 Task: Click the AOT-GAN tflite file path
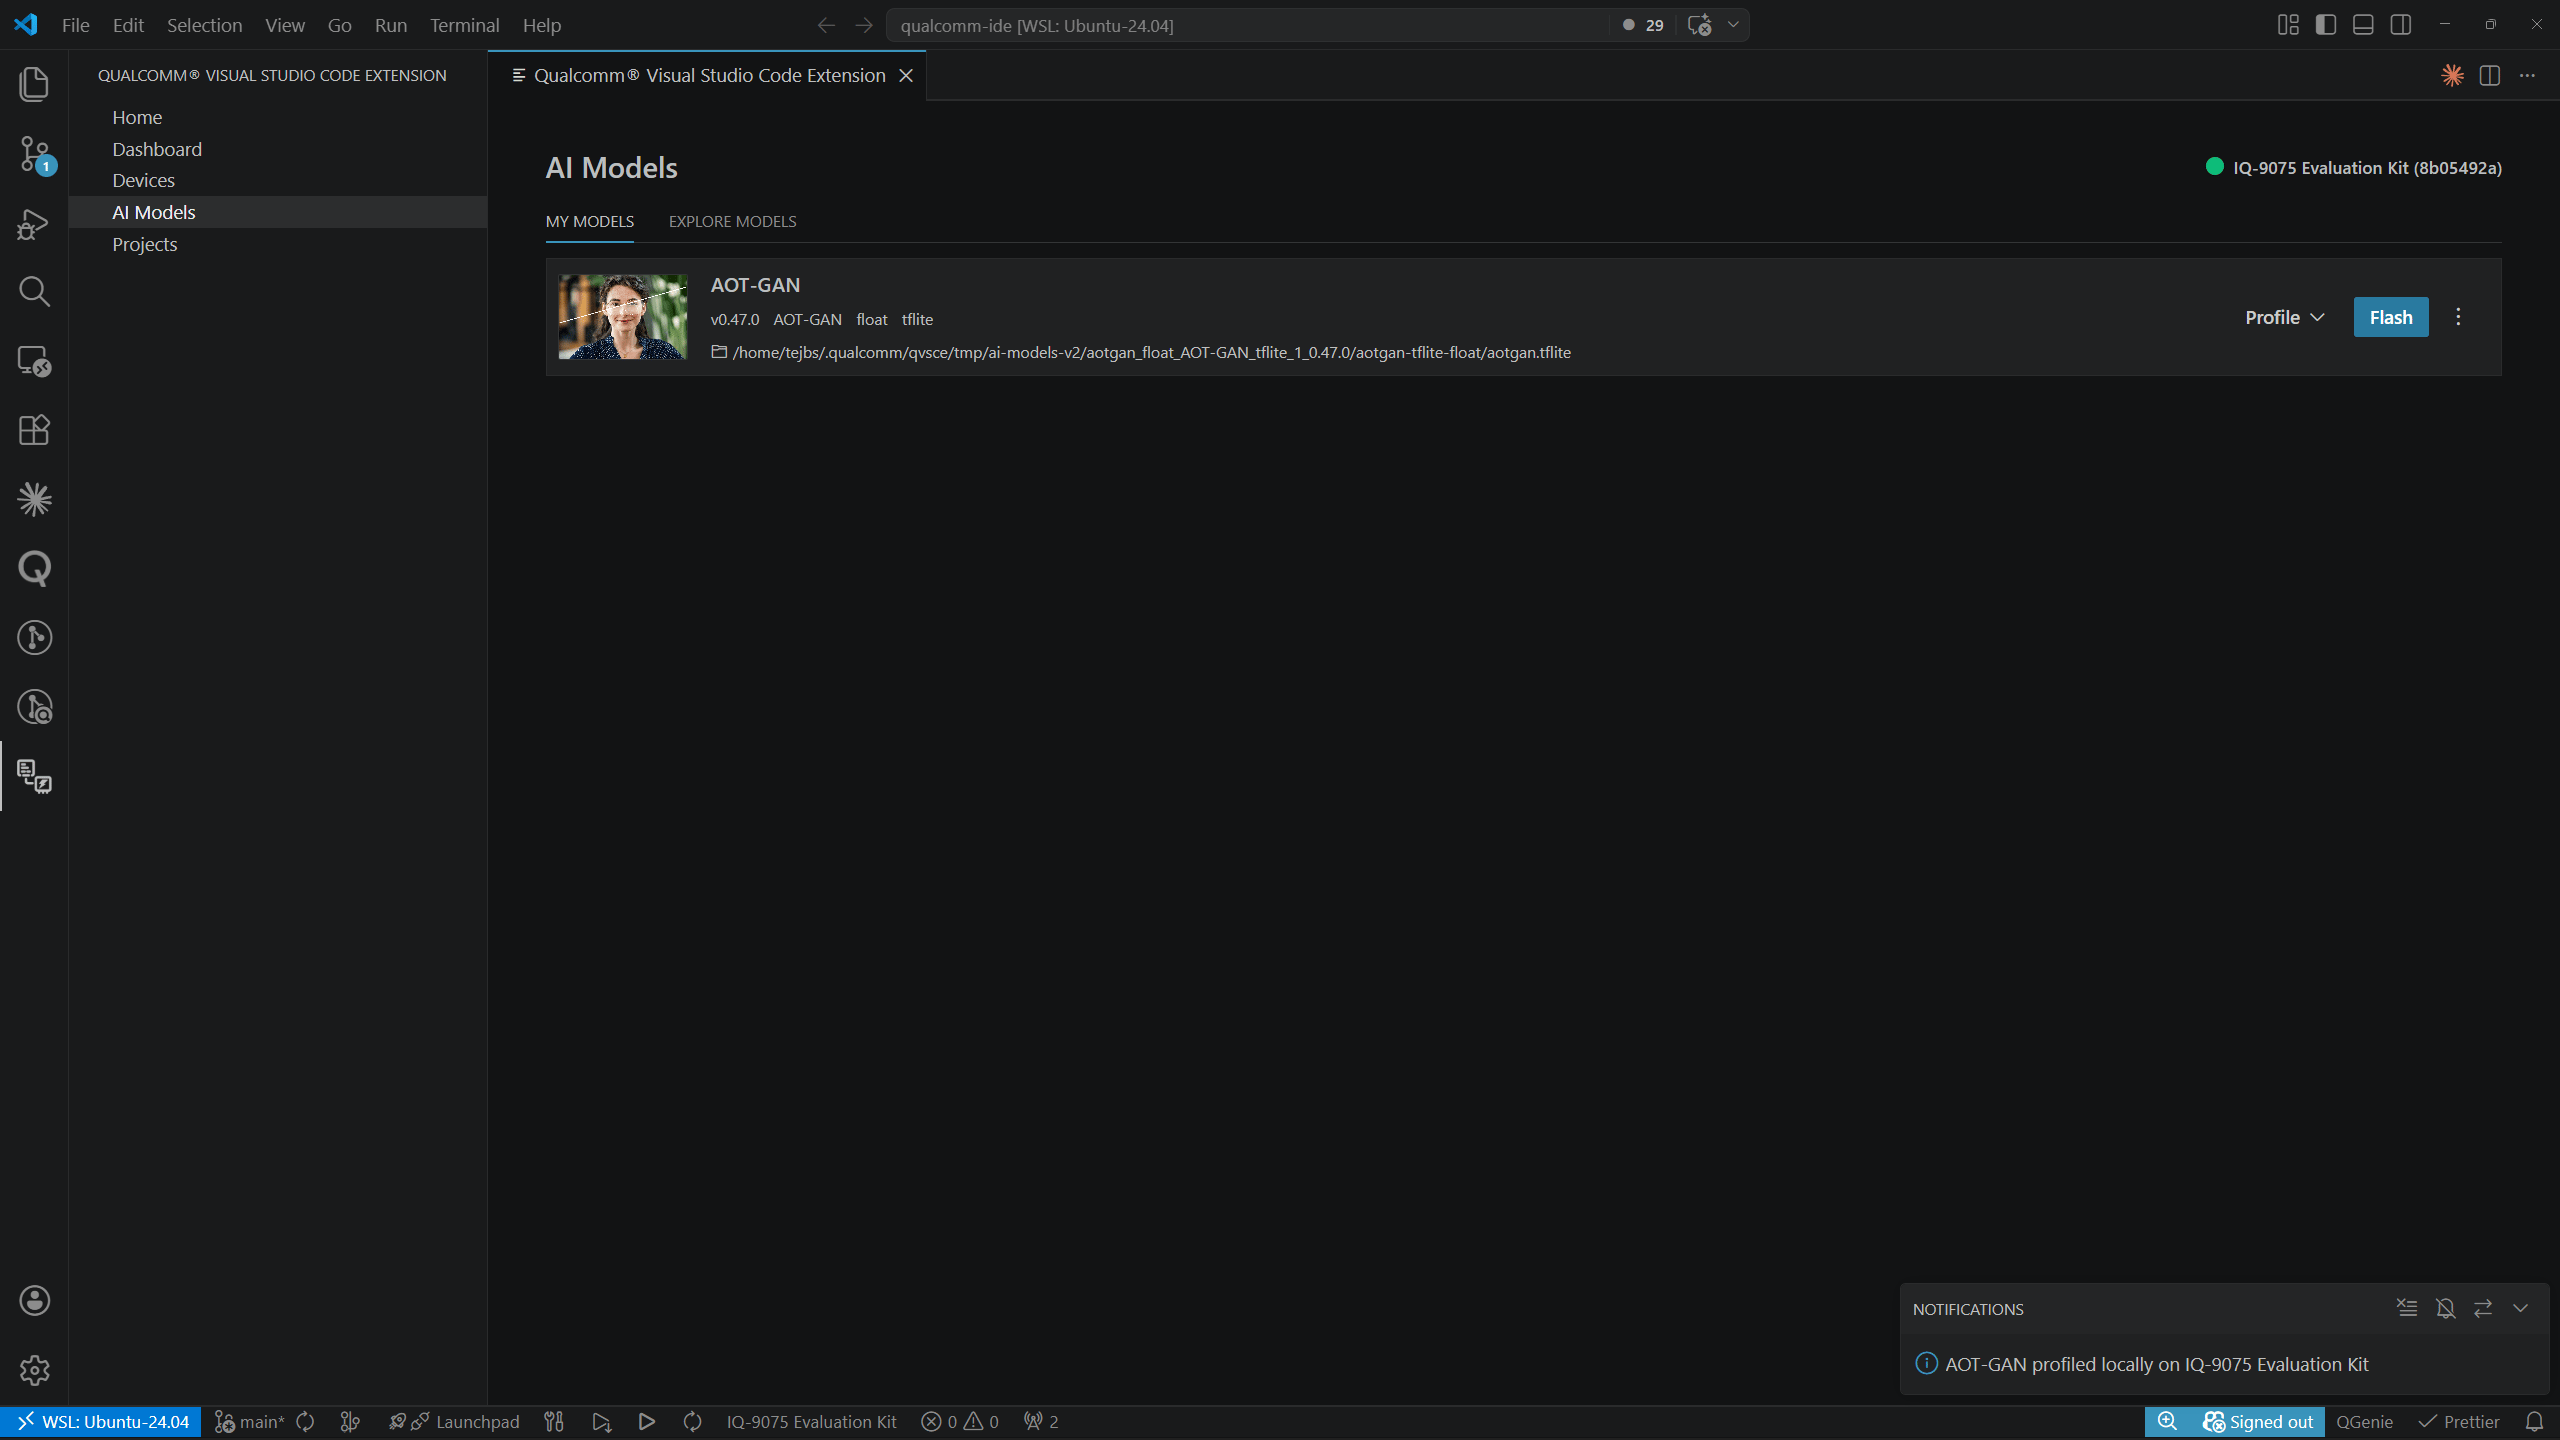[1151, 352]
